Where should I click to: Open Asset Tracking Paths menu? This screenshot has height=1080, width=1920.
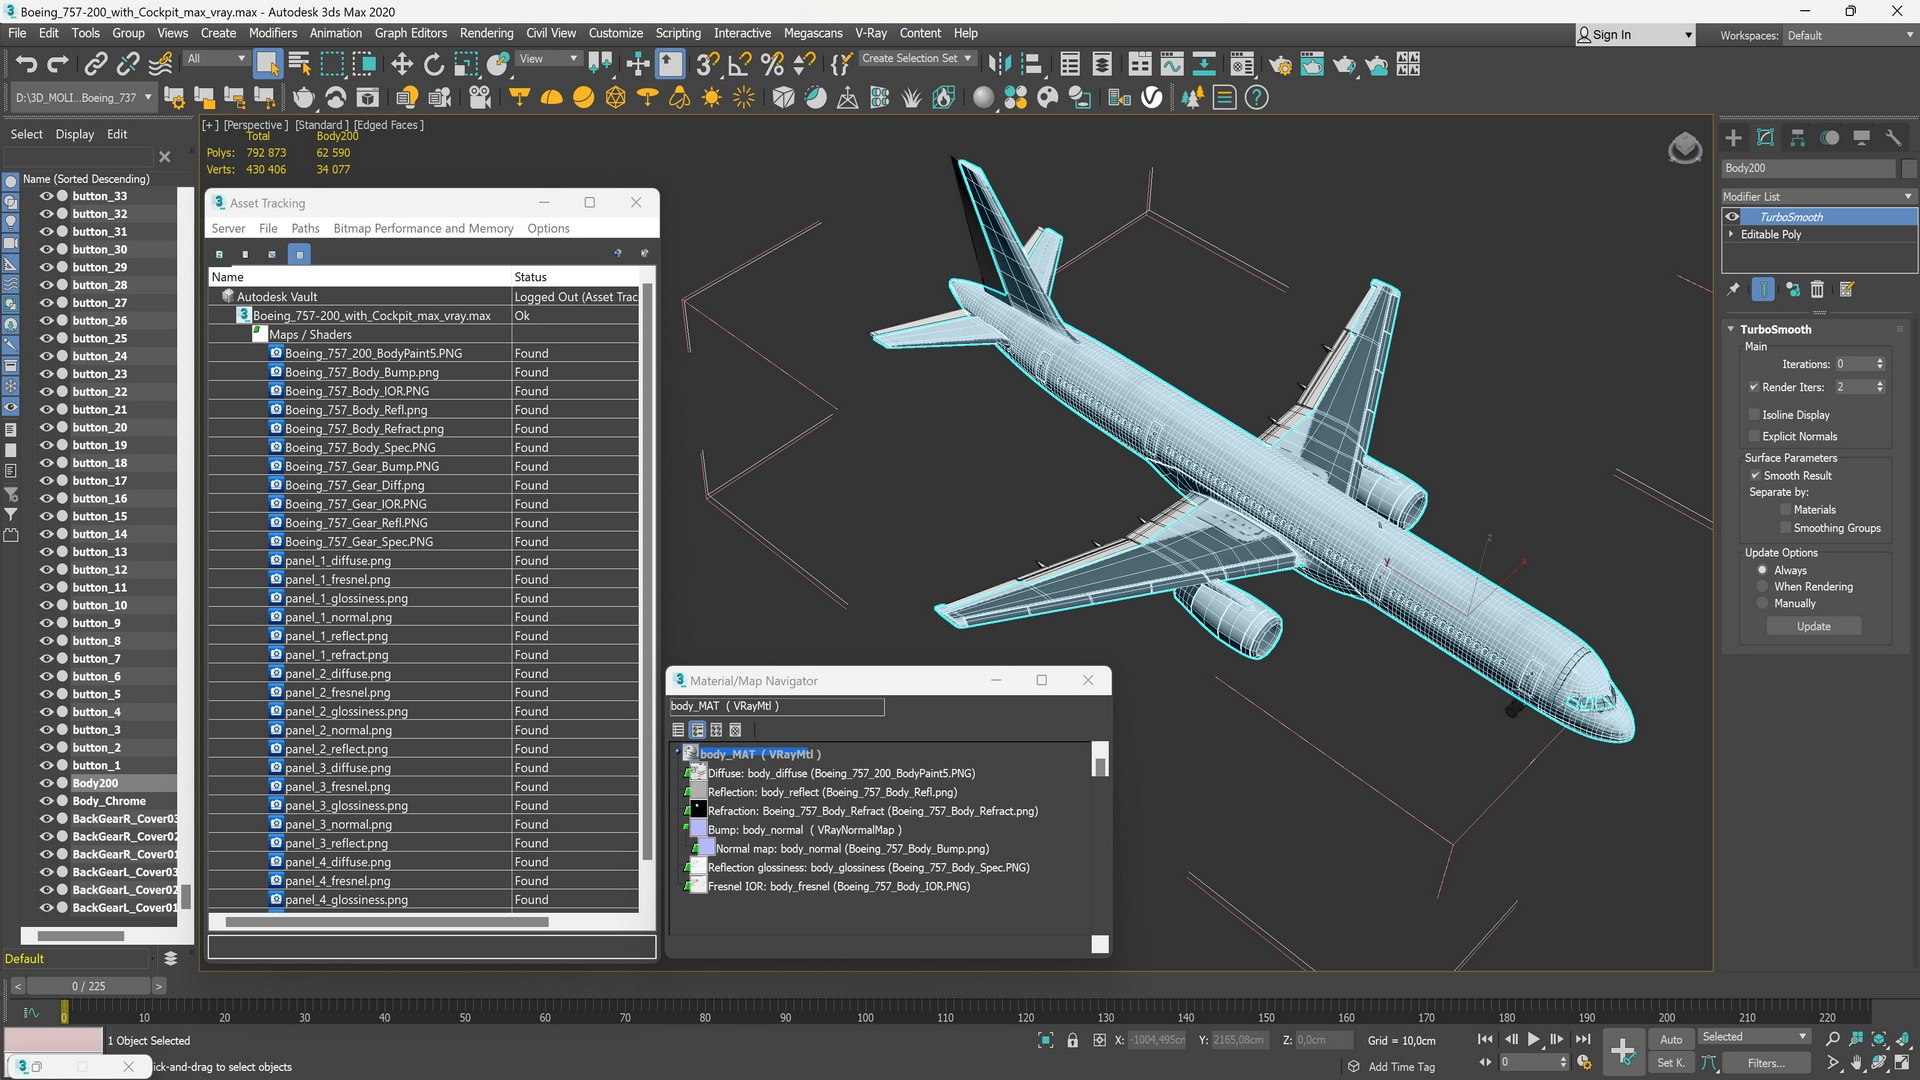[305, 228]
